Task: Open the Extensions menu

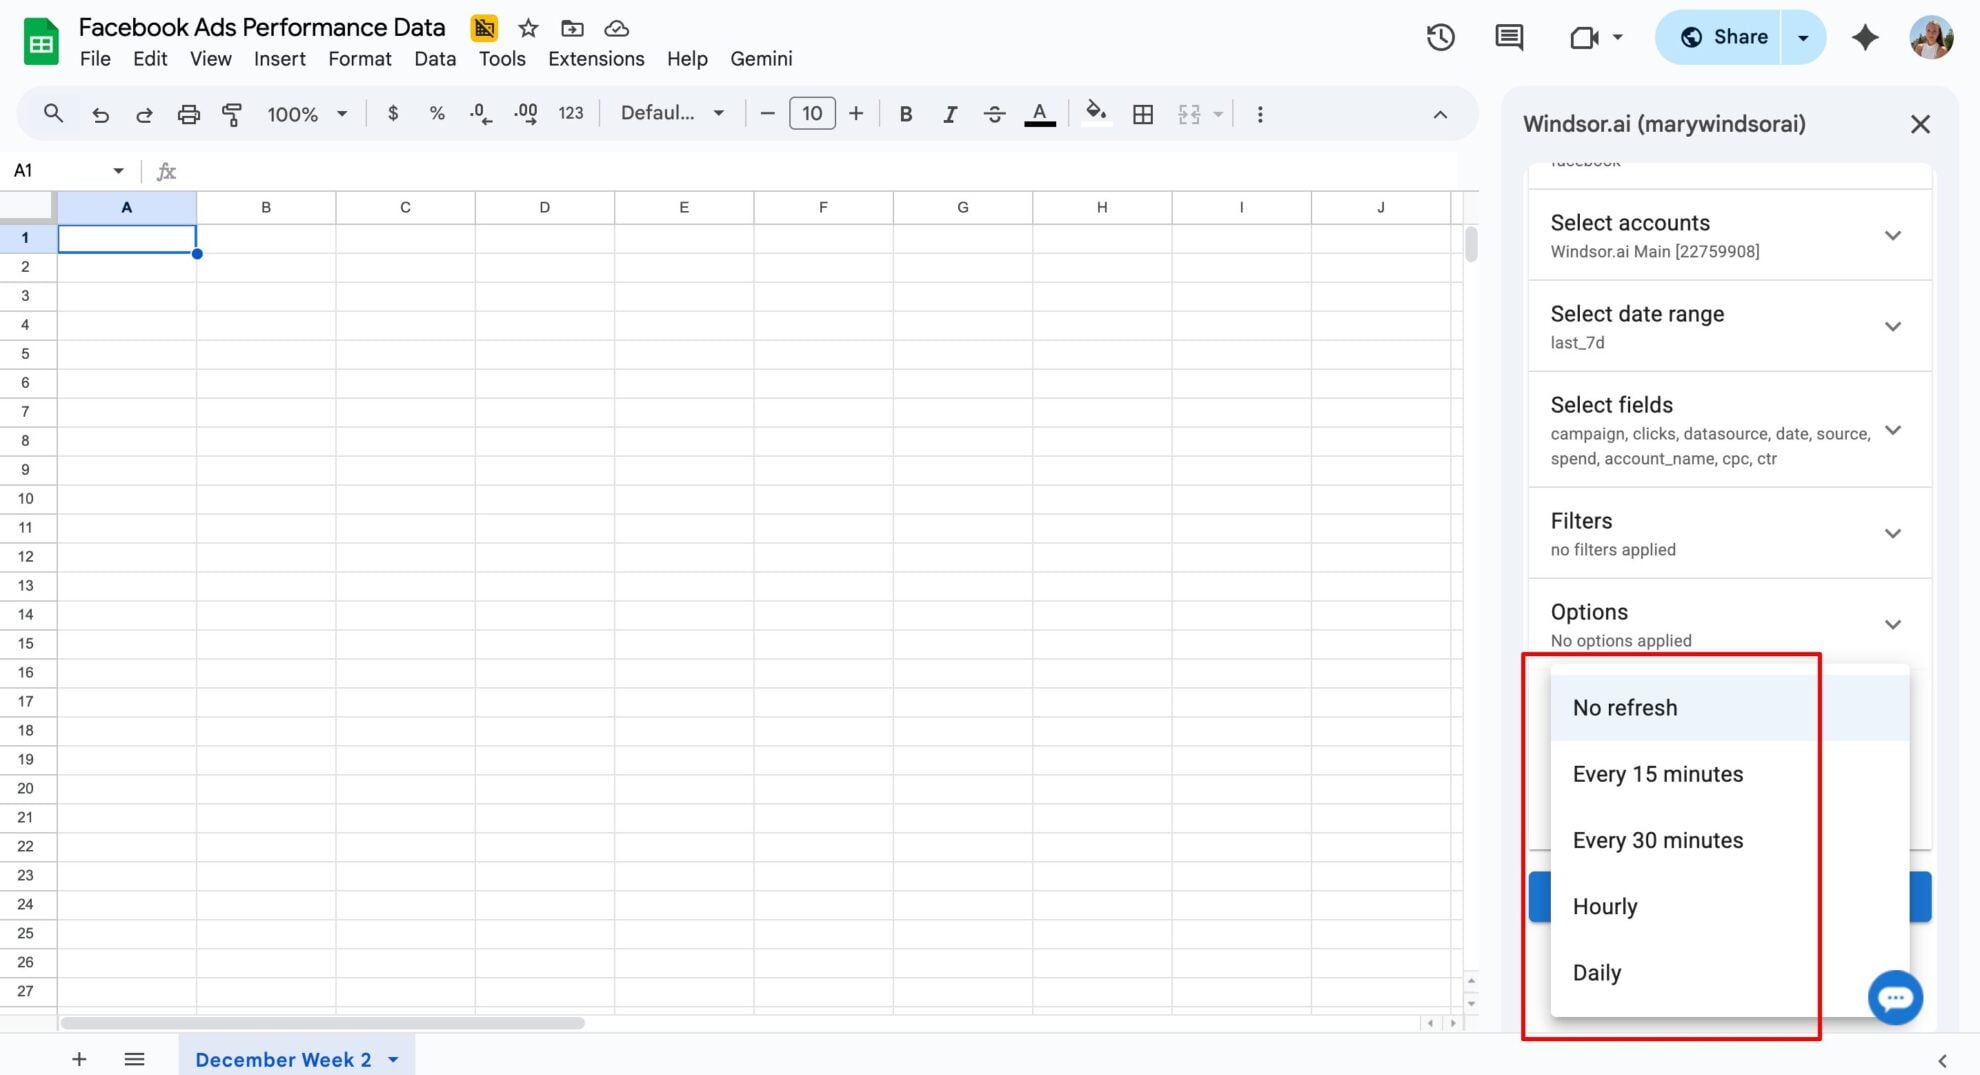Action: pos(595,58)
